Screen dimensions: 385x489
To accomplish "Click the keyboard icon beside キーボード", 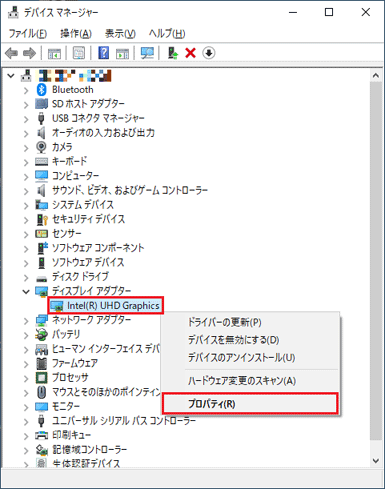I will coord(41,162).
